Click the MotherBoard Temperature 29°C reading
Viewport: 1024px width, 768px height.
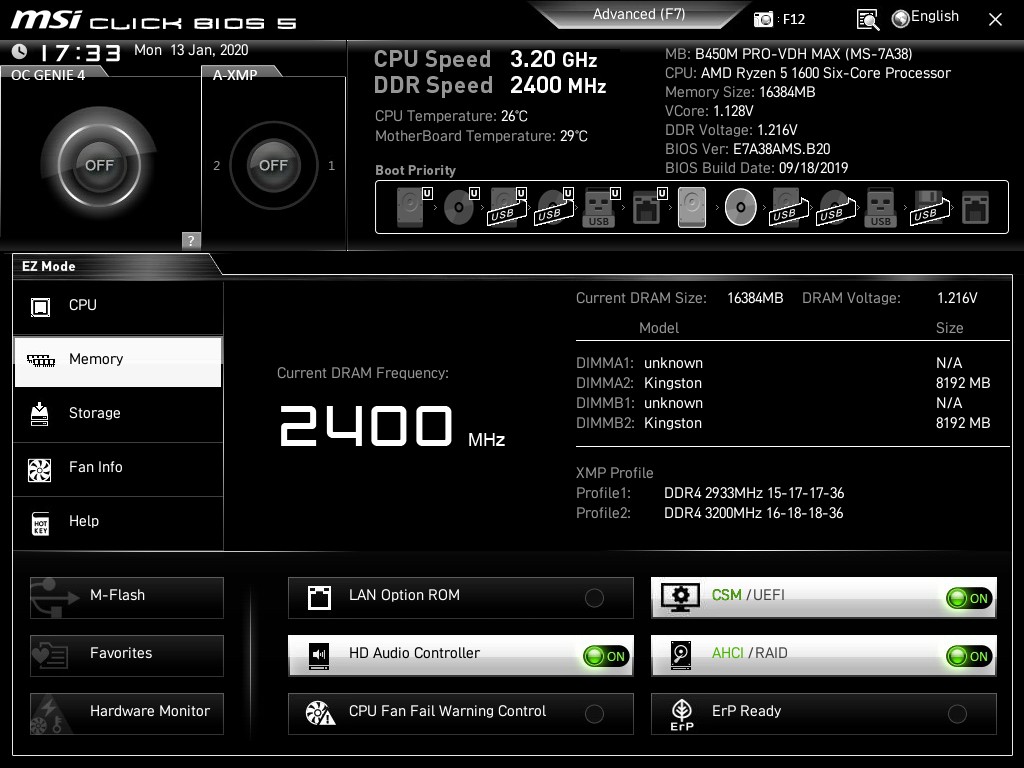point(481,136)
